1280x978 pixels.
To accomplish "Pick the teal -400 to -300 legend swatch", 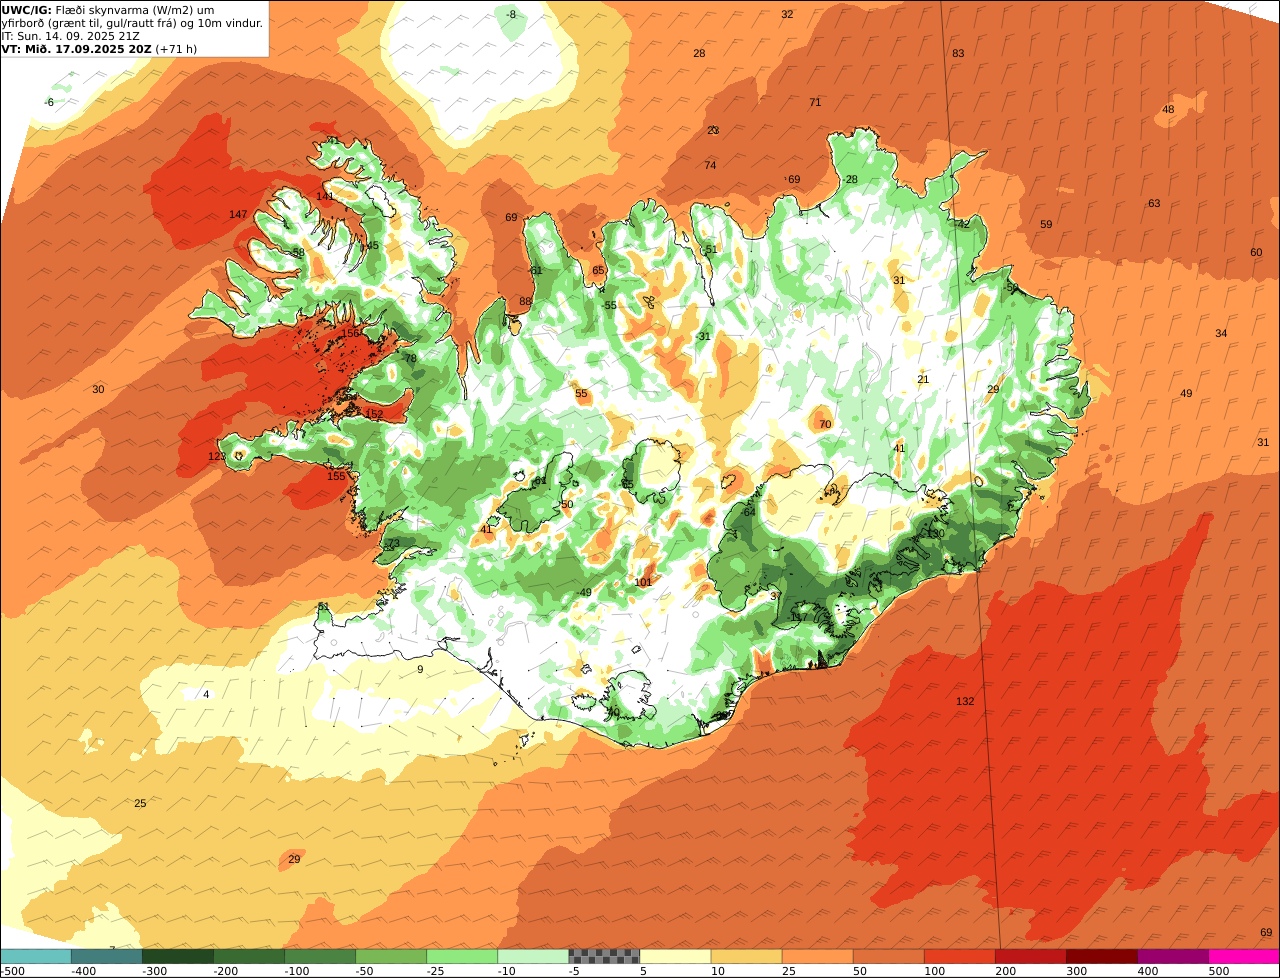I will click(x=106, y=956).
